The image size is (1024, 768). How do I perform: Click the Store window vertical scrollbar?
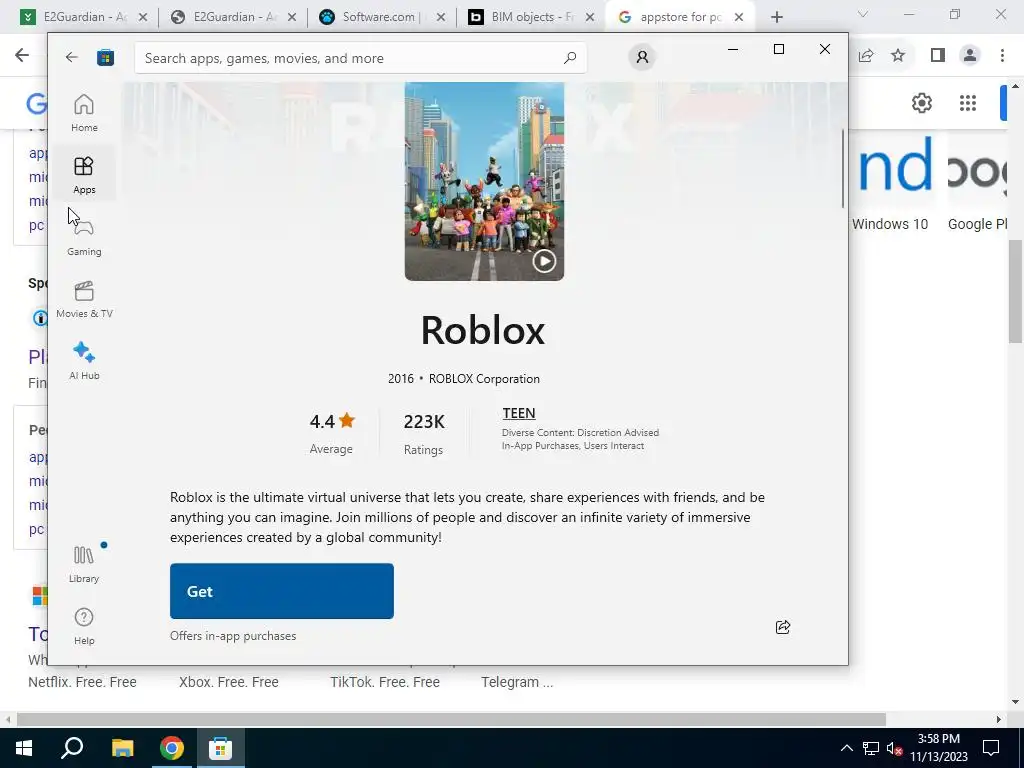pyautogui.click(x=842, y=168)
